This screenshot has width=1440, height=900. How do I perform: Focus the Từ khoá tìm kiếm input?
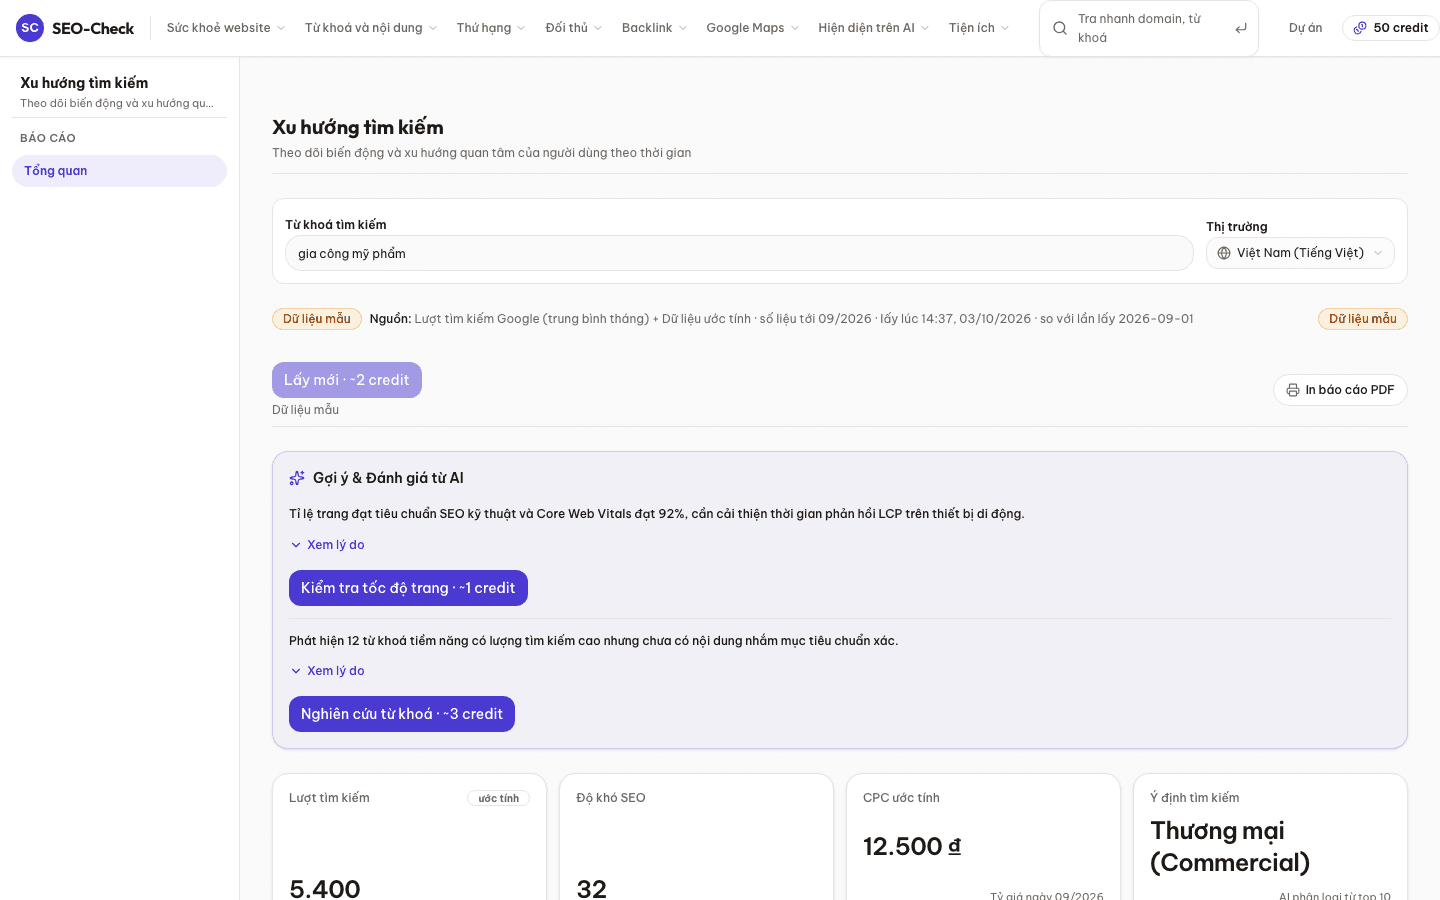point(739,253)
